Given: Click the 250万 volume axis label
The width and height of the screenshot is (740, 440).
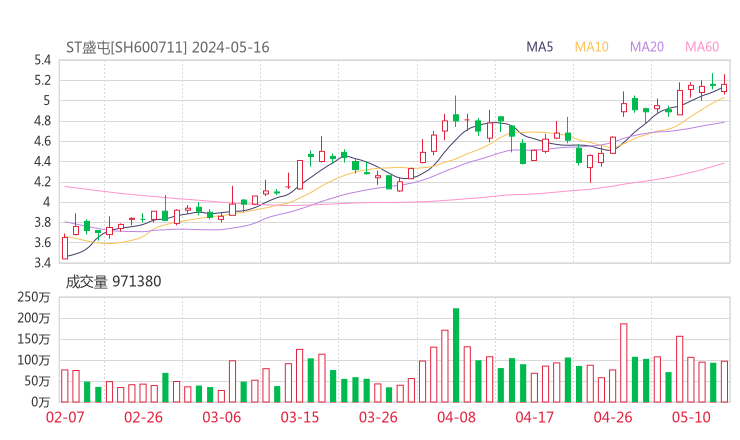Looking at the screenshot, I should (34, 297).
